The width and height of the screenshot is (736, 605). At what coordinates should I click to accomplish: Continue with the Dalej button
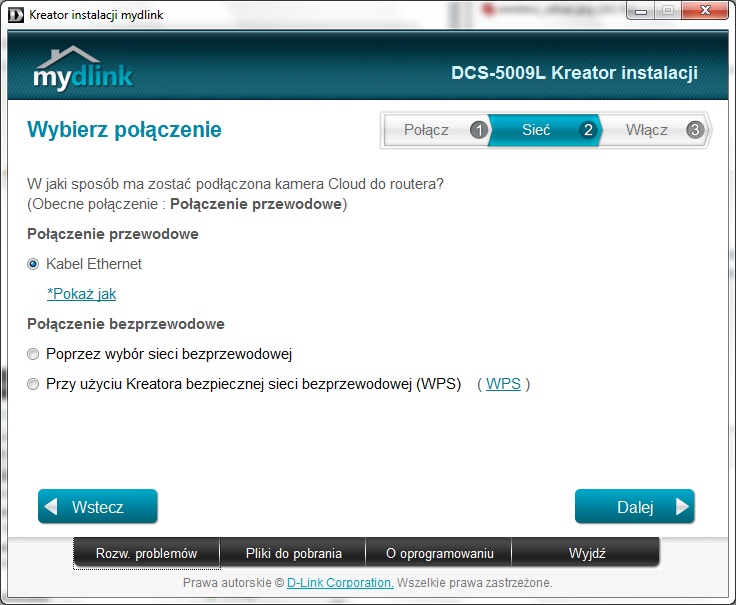coord(635,506)
